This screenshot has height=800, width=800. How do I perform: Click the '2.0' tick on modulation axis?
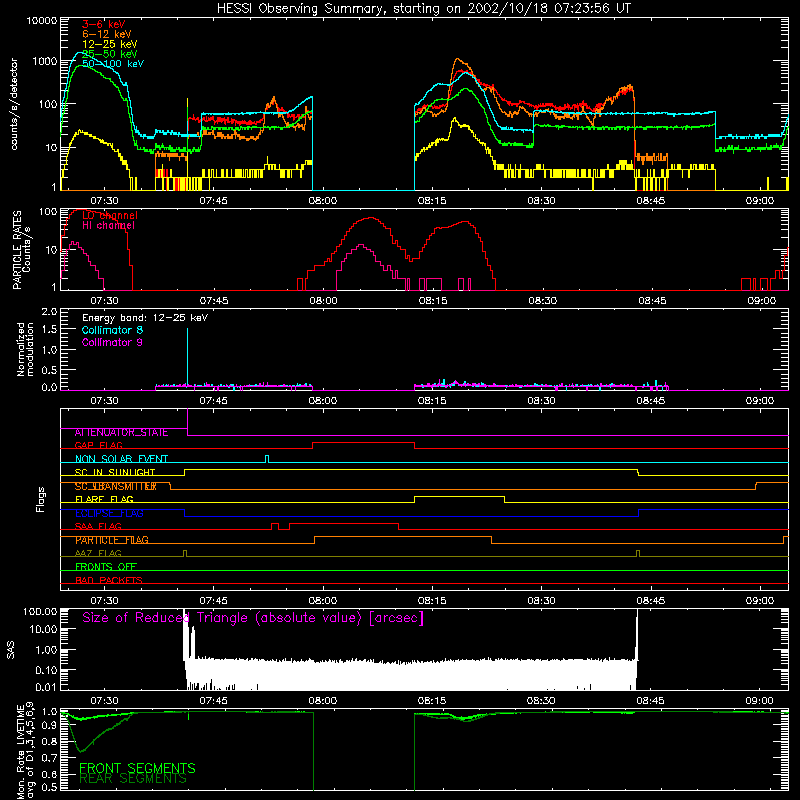pos(49,312)
